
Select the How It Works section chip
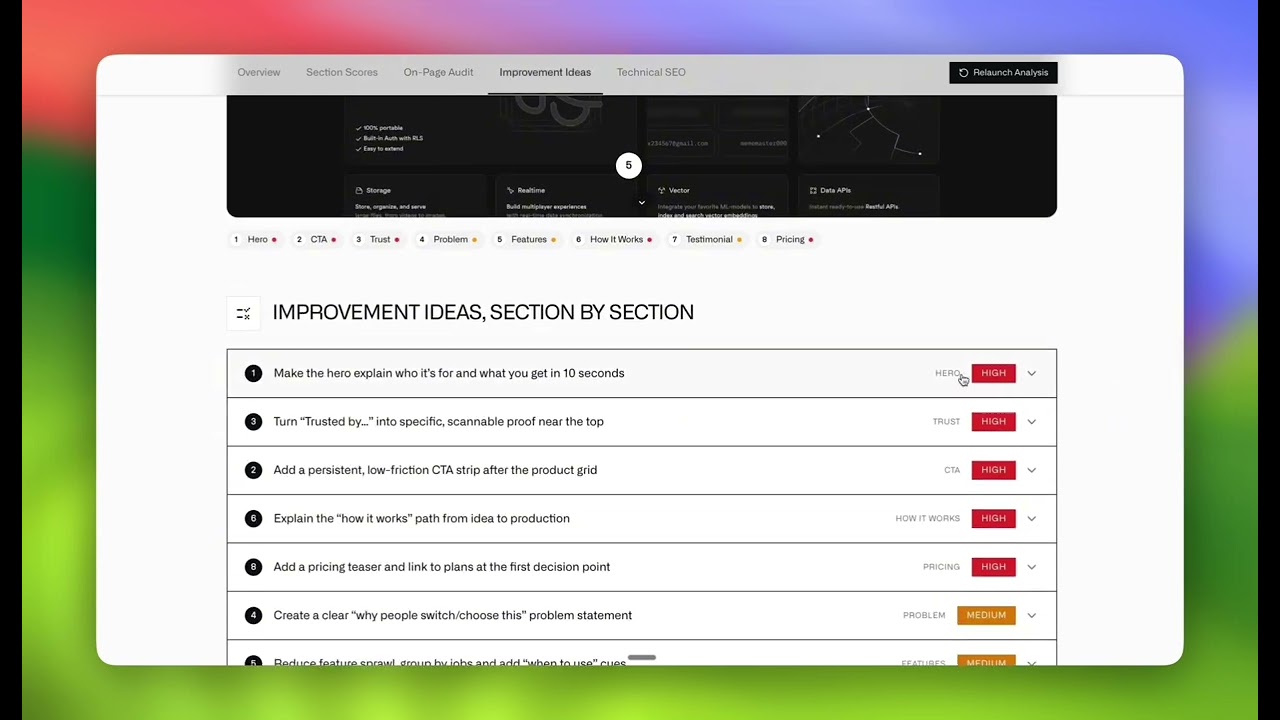coord(614,239)
